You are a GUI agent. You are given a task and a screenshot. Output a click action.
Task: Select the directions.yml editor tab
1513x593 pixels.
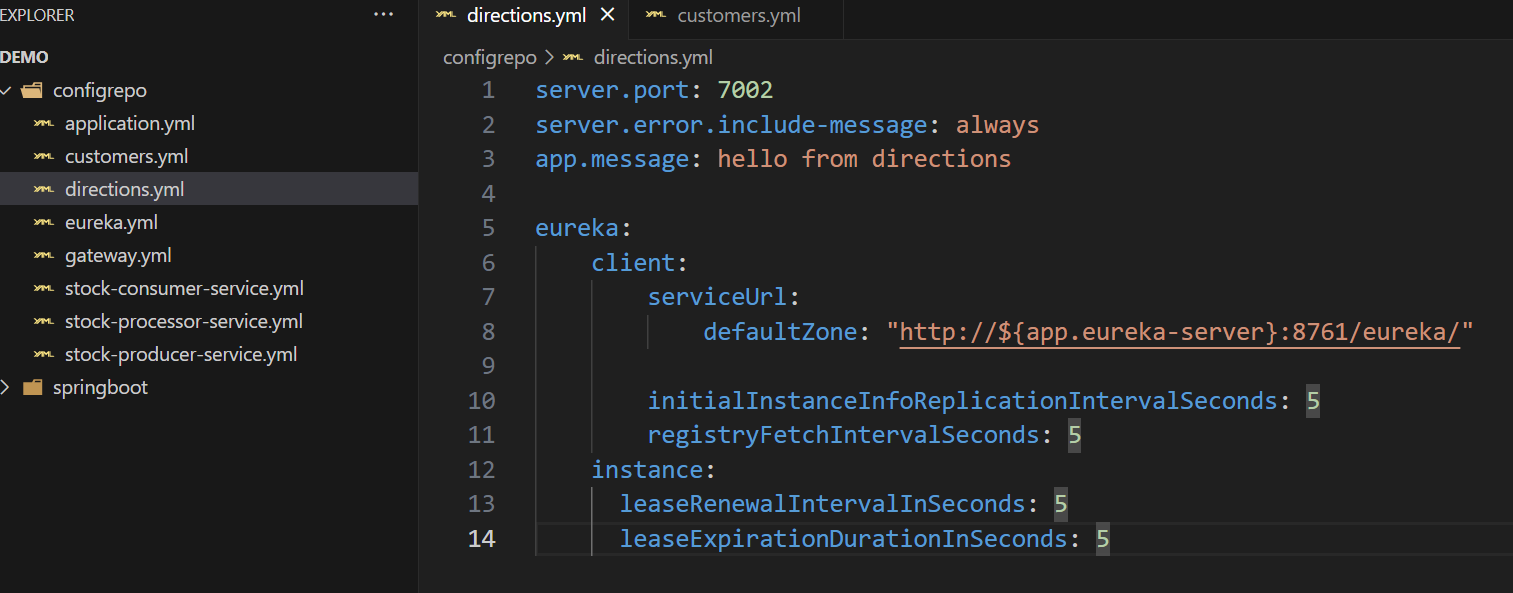pos(526,16)
